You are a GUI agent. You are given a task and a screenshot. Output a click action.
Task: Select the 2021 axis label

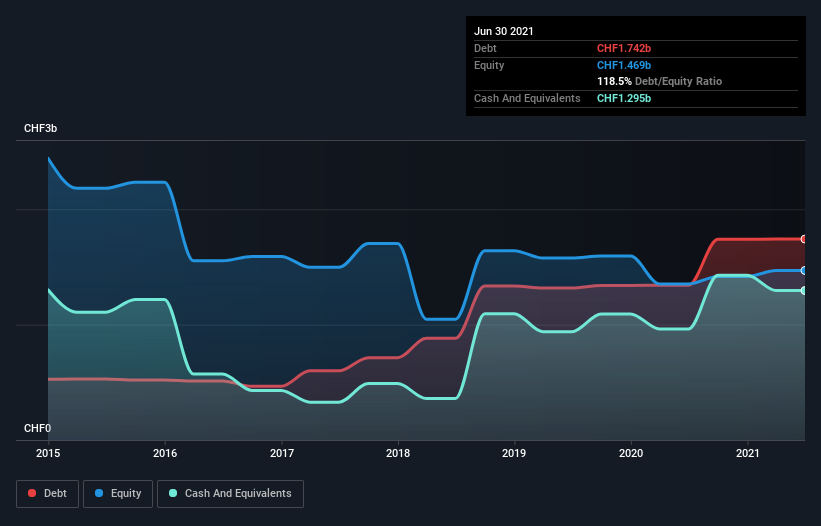pos(748,454)
